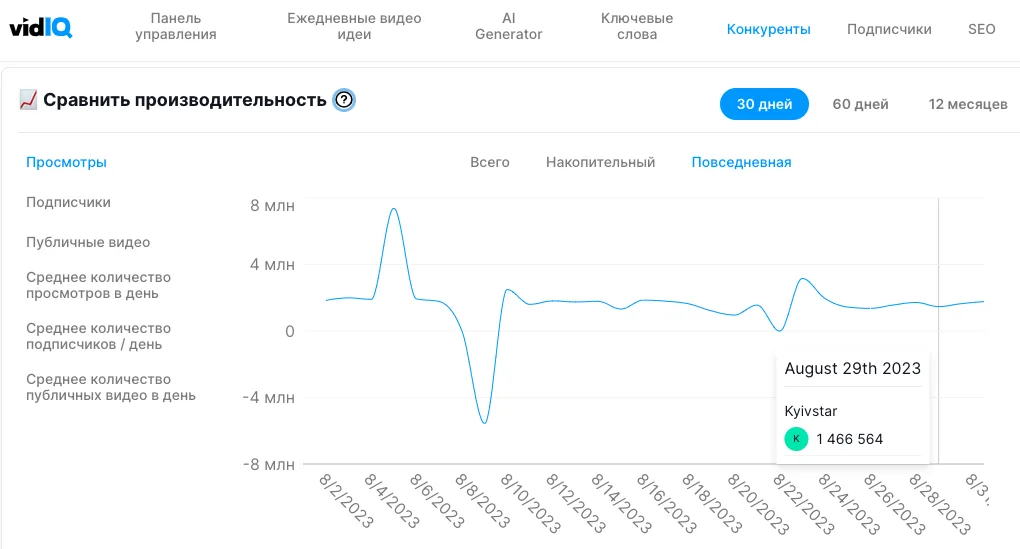This screenshot has width=1020, height=549.
Task: Open the help question mark icon
Action: point(344,100)
